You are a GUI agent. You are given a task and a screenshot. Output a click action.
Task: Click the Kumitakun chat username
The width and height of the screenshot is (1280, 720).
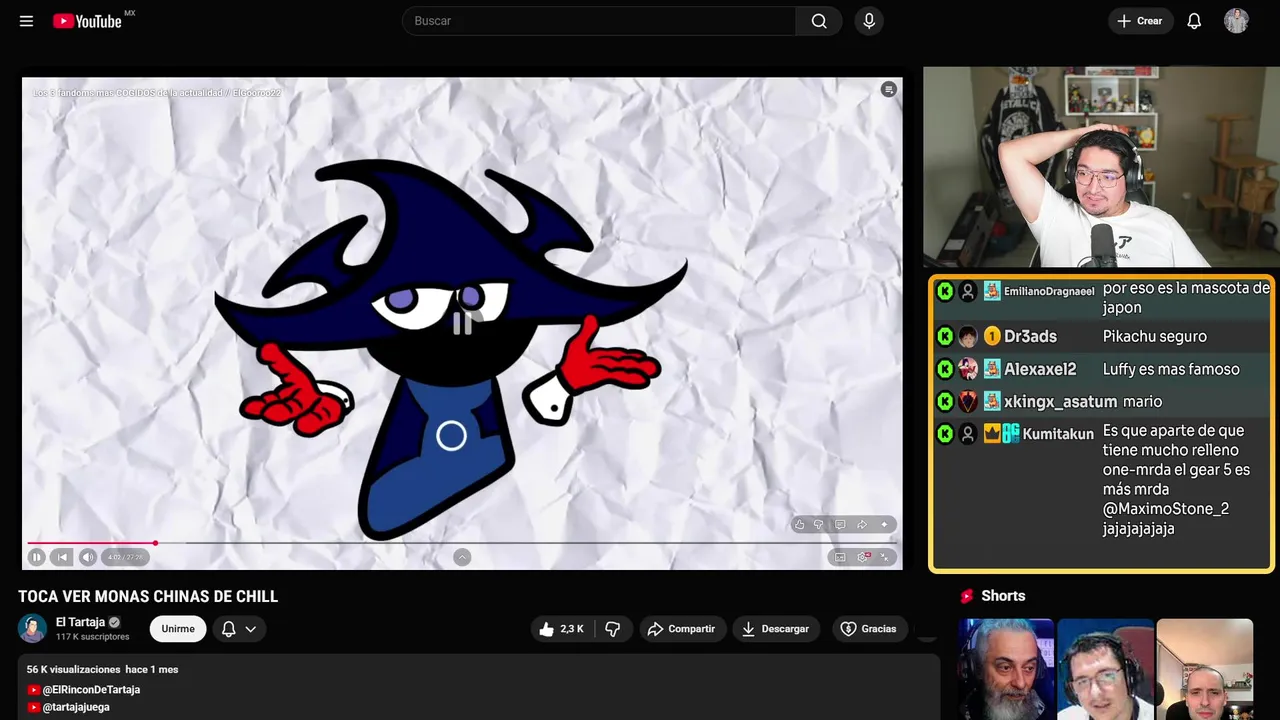(1058, 434)
